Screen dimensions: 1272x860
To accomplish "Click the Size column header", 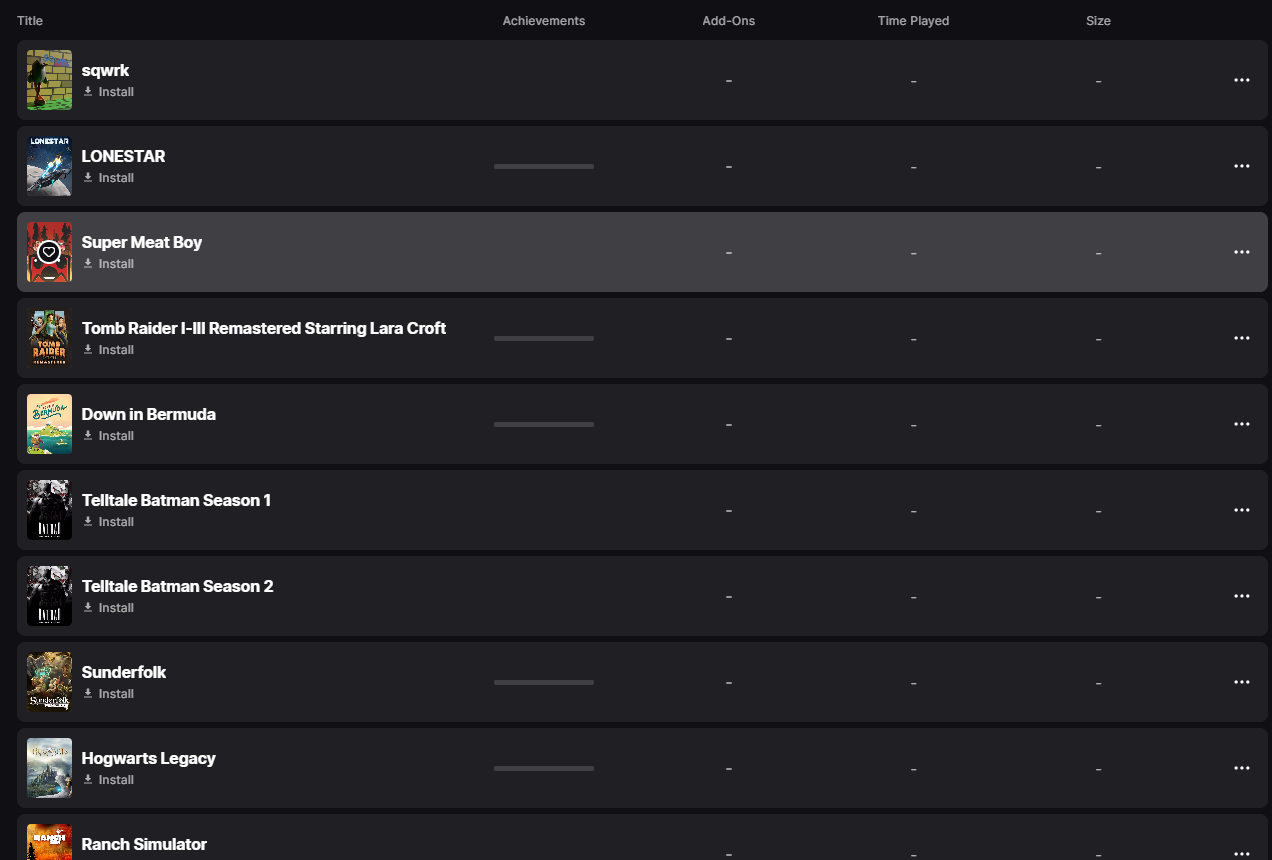I will tap(1098, 21).
